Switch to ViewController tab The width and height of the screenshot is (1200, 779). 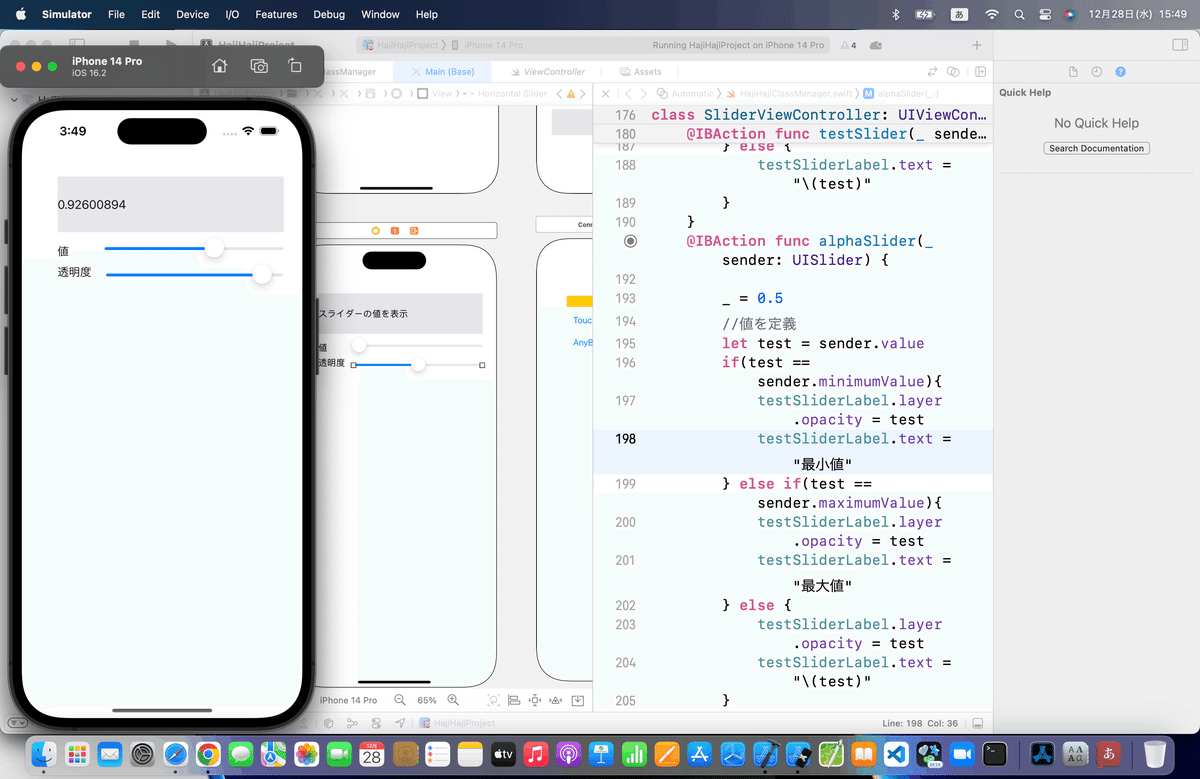coord(547,72)
